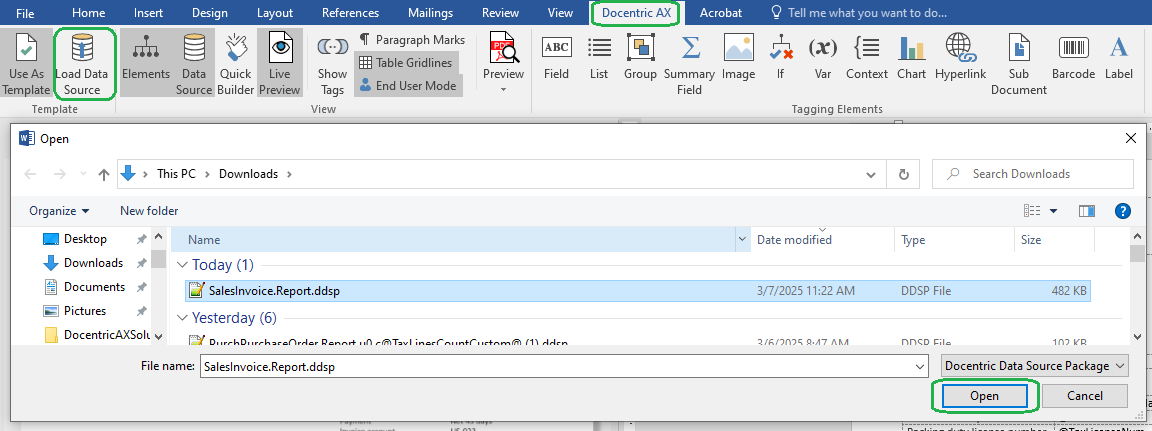Toggle the preview pane icon
Viewport: 1152px width, 431px height.
point(1087,211)
